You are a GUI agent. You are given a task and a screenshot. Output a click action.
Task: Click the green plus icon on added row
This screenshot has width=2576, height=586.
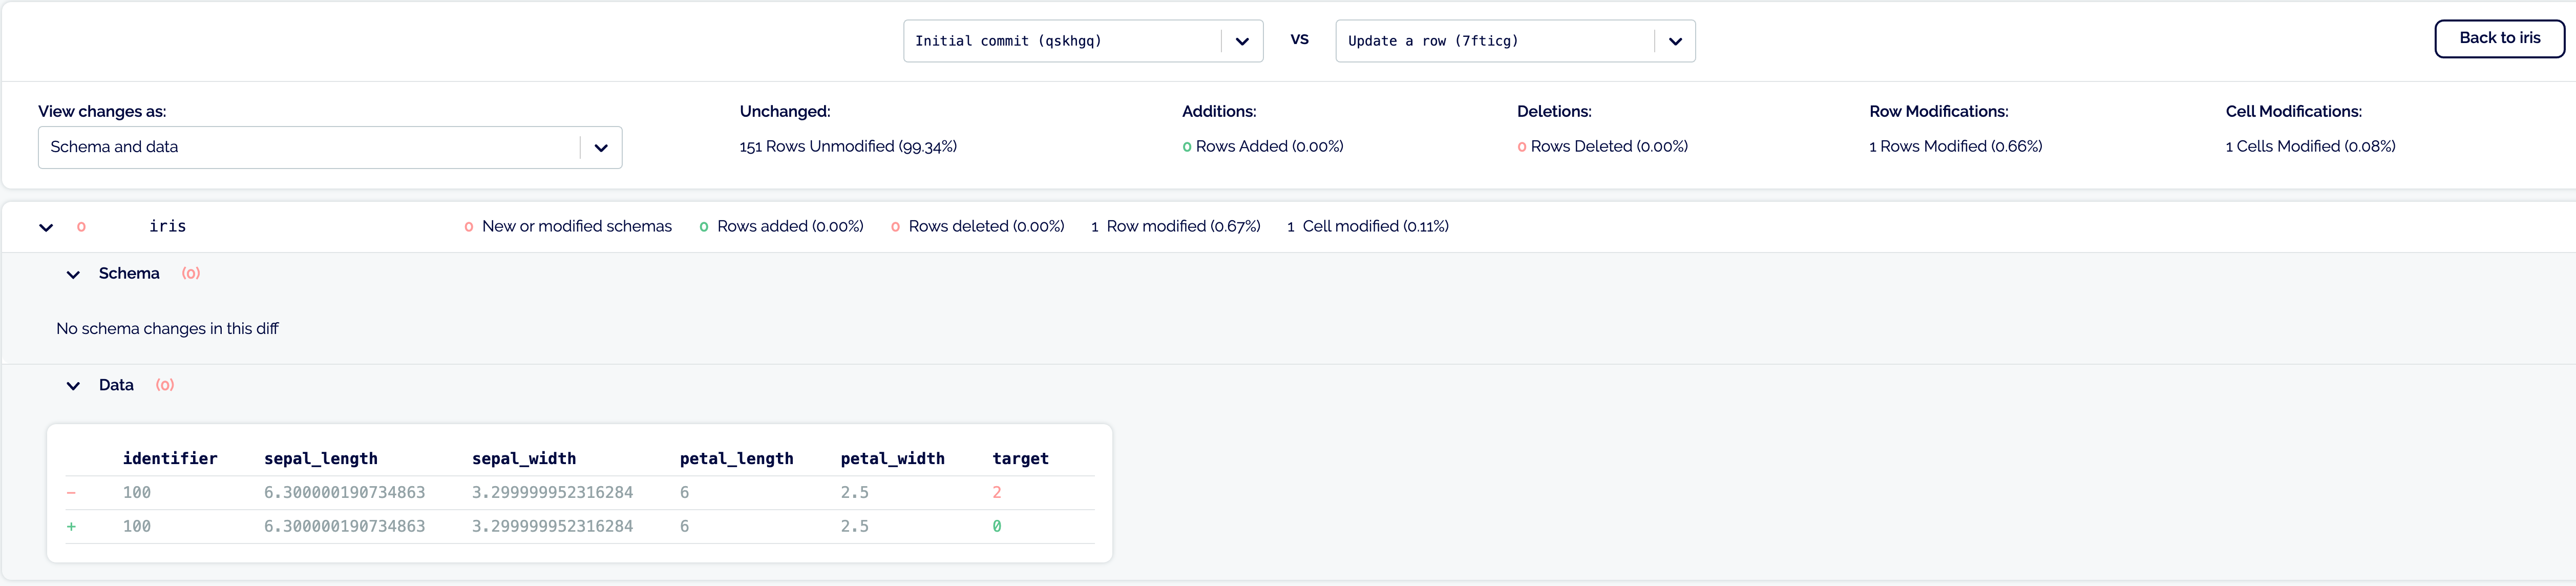(x=71, y=527)
